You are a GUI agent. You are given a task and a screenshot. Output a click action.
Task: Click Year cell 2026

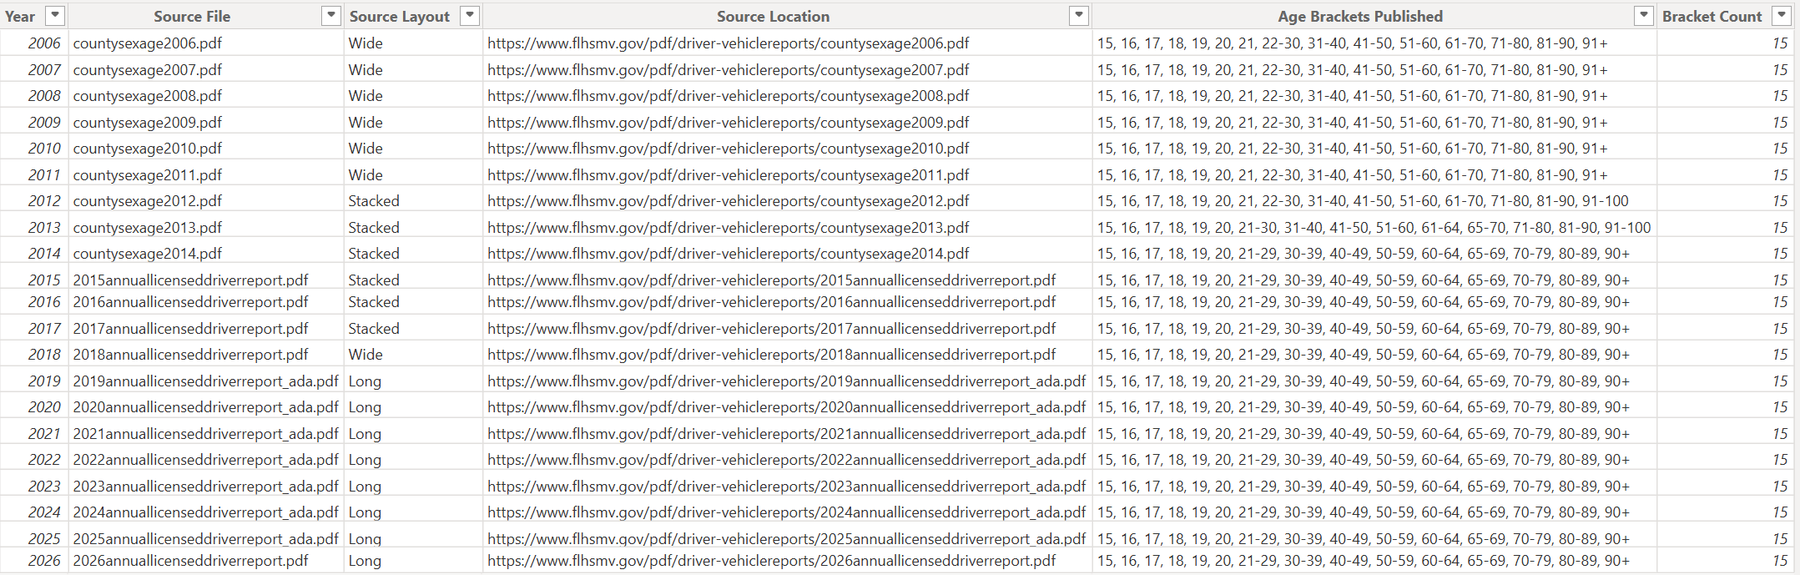[44, 560]
